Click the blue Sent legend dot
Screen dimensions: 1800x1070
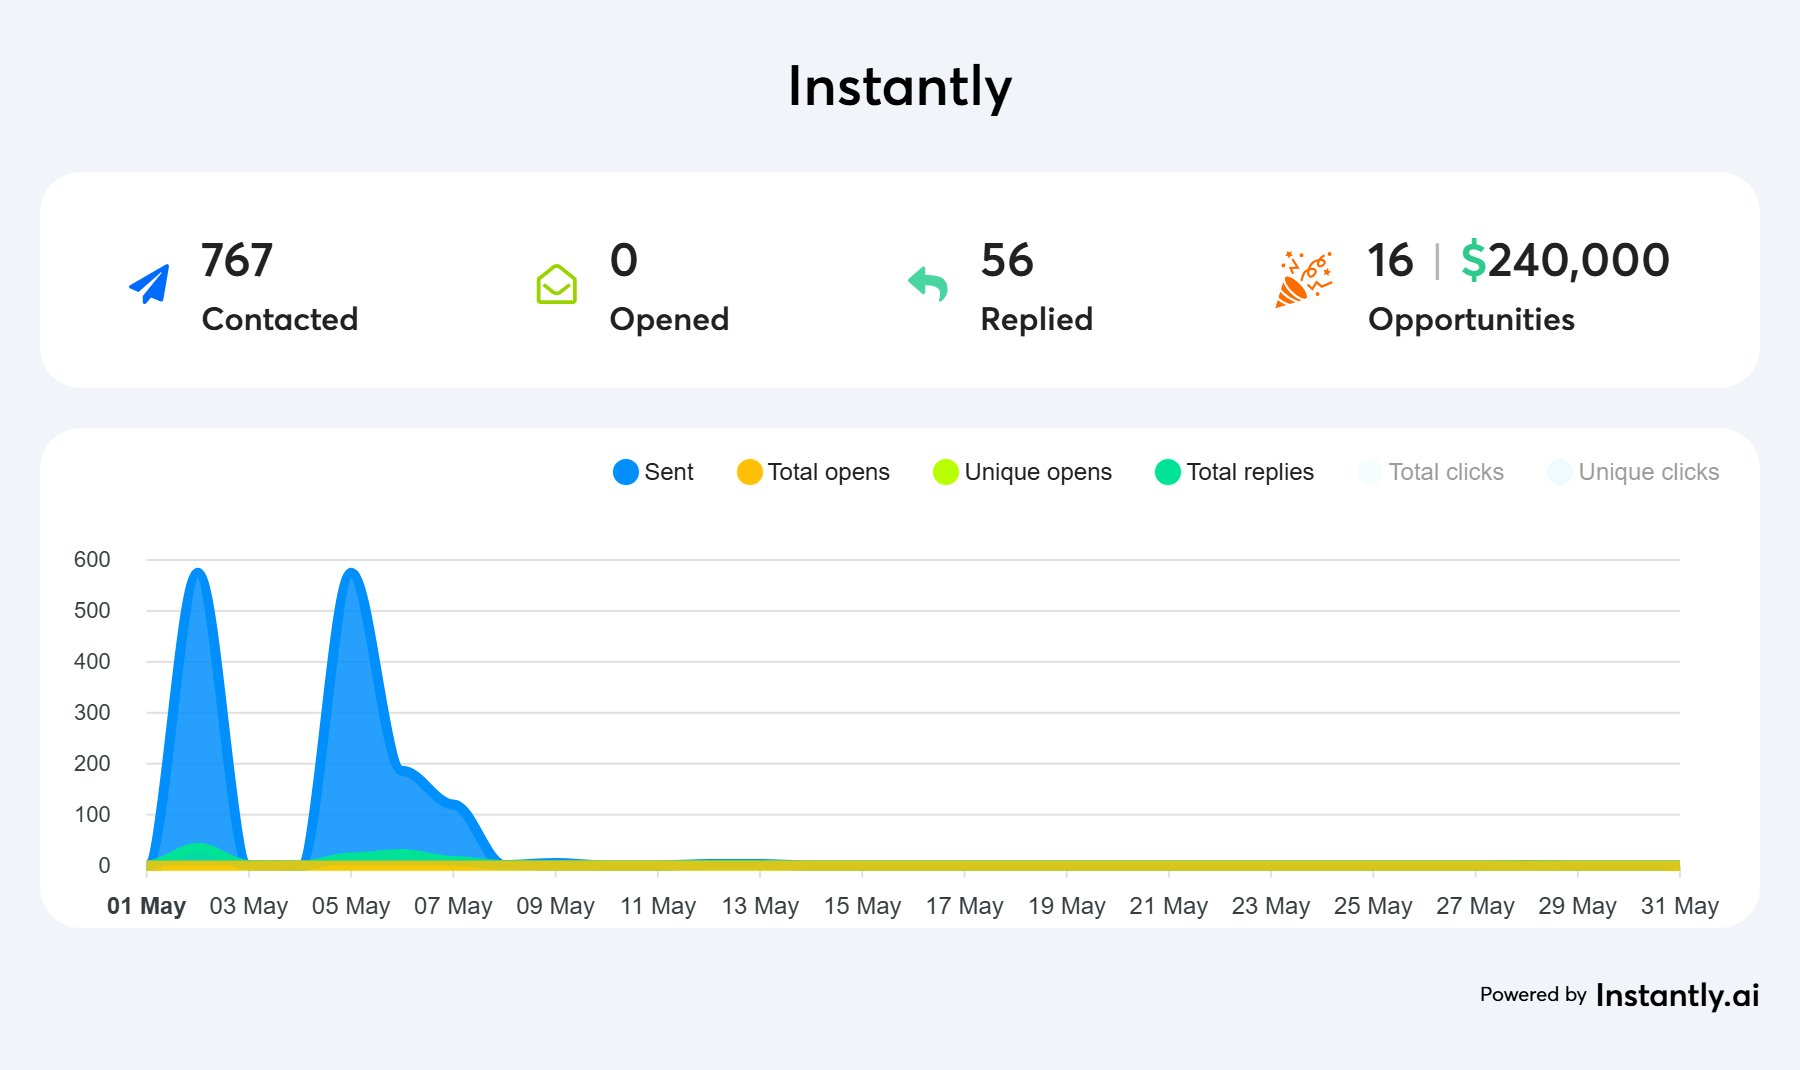pos(626,472)
